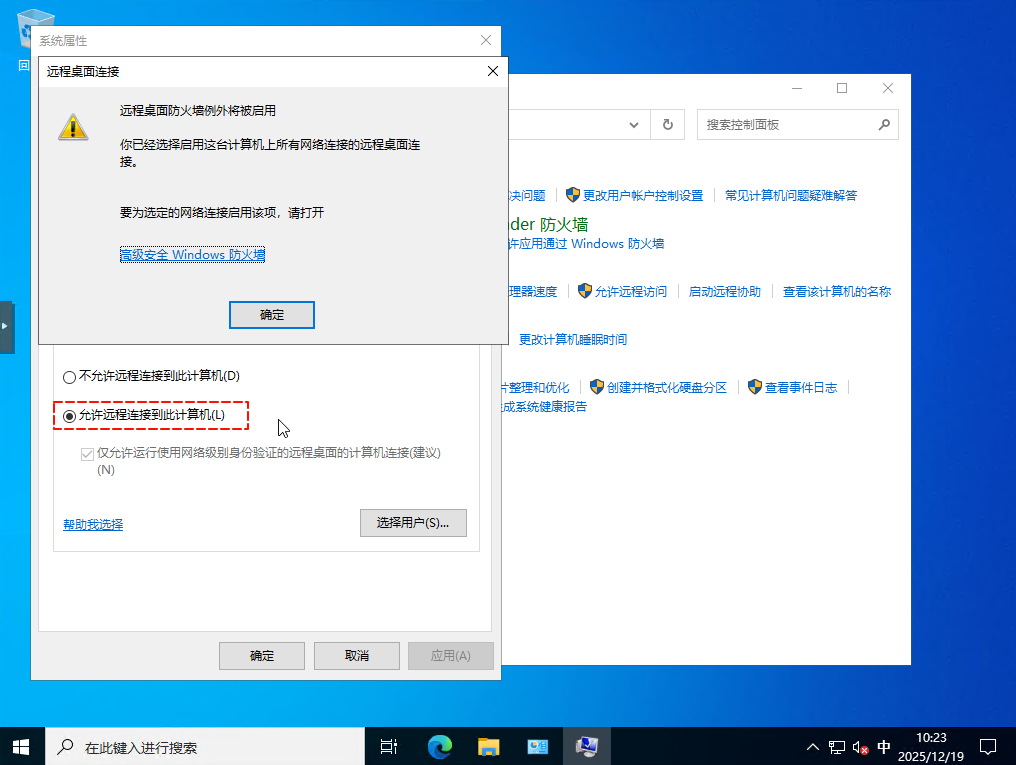Open the Windows Start menu
This screenshot has width=1016, height=765.
(x=20, y=746)
